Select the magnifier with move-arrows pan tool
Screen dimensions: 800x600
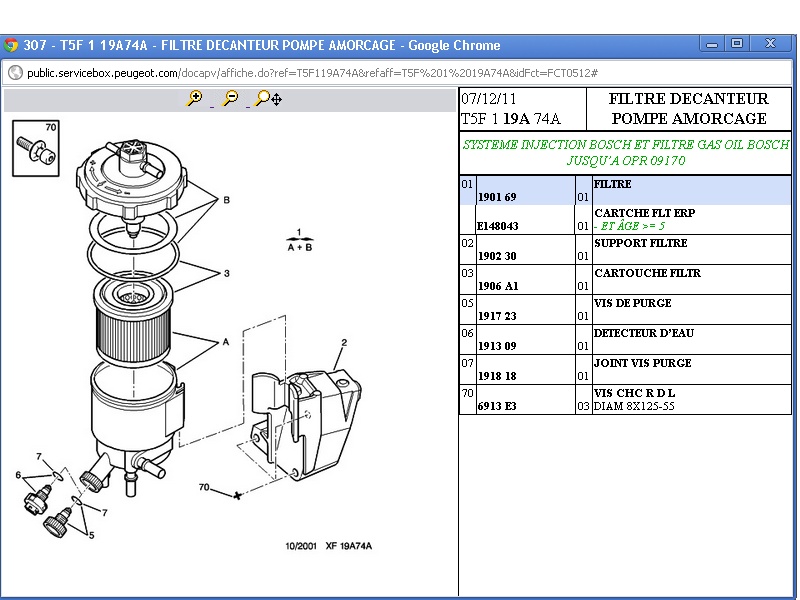[269, 98]
